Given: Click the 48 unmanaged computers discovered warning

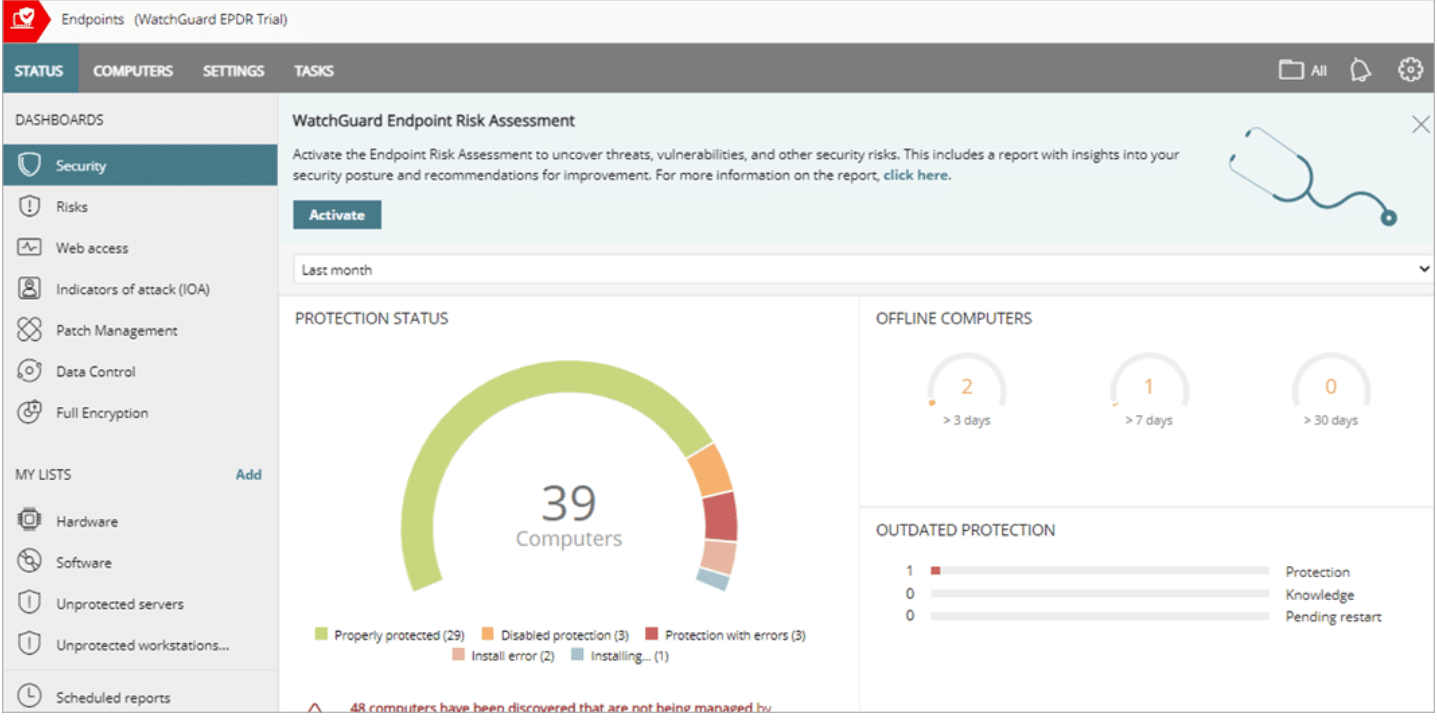Looking at the screenshot, I should [x=560, y=708].
